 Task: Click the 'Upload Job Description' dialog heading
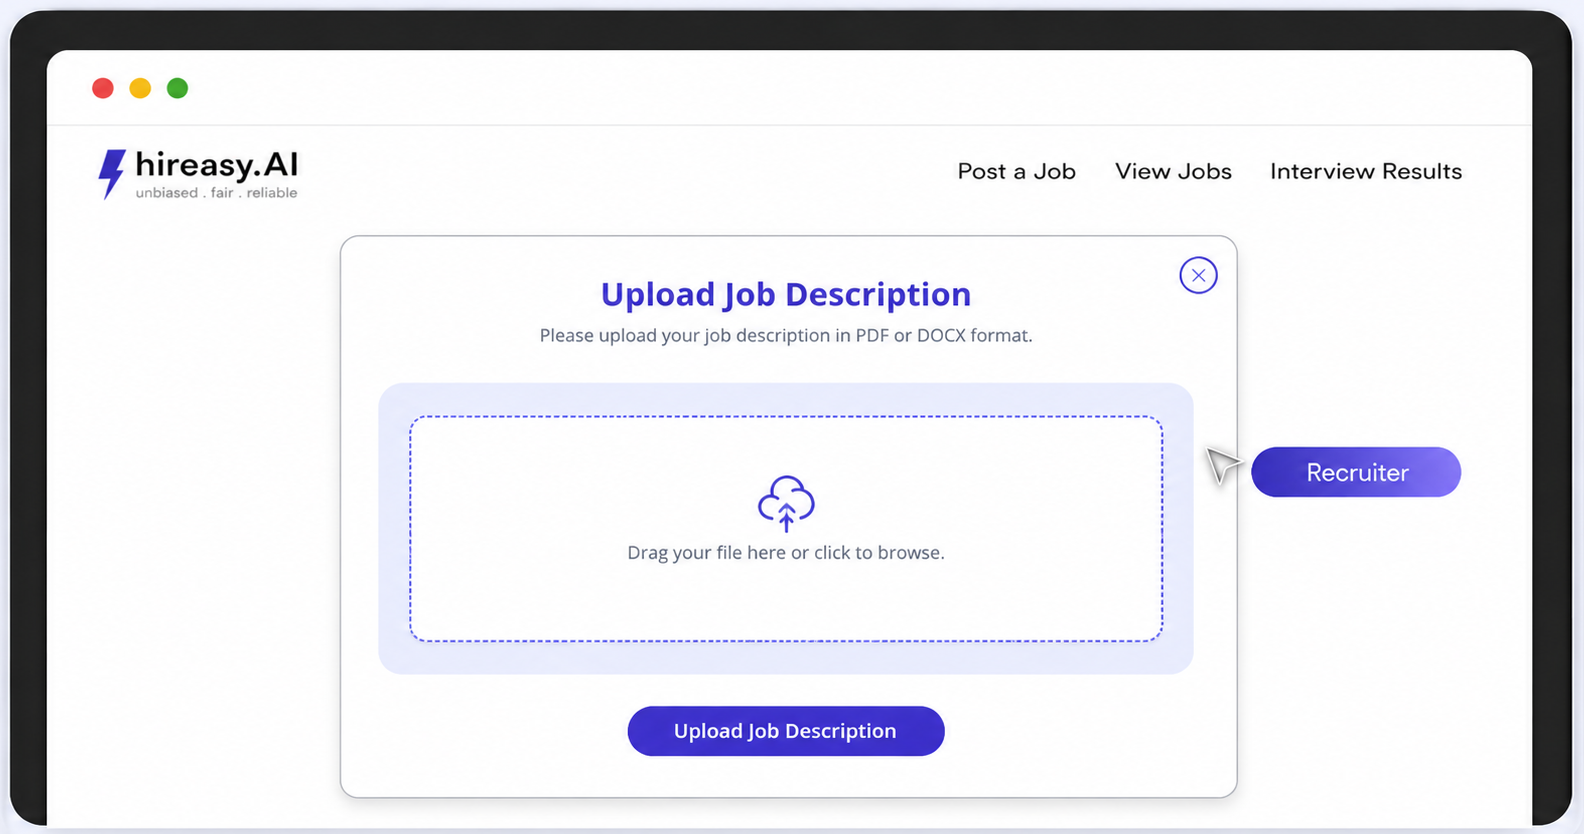(x=786, y=294)
